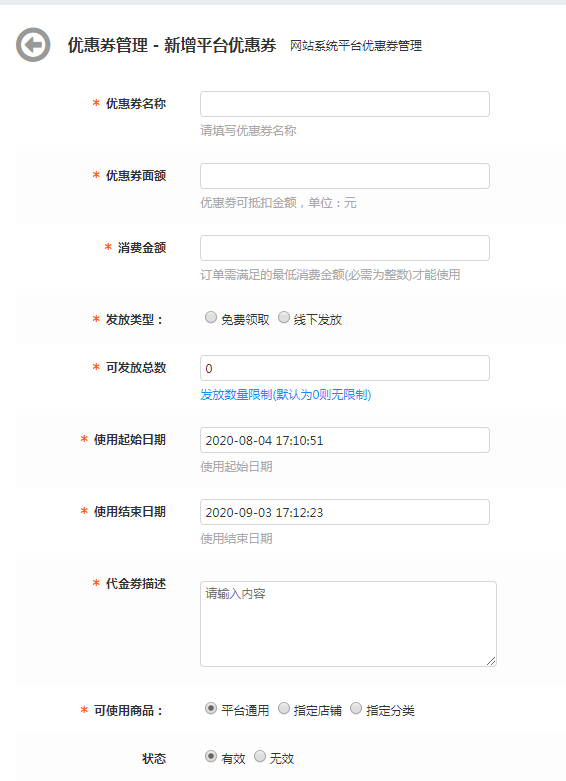Screen dimensions: 566x781
Task: Select the 线下发放 radio option
Action: click(x=283, y=317)
